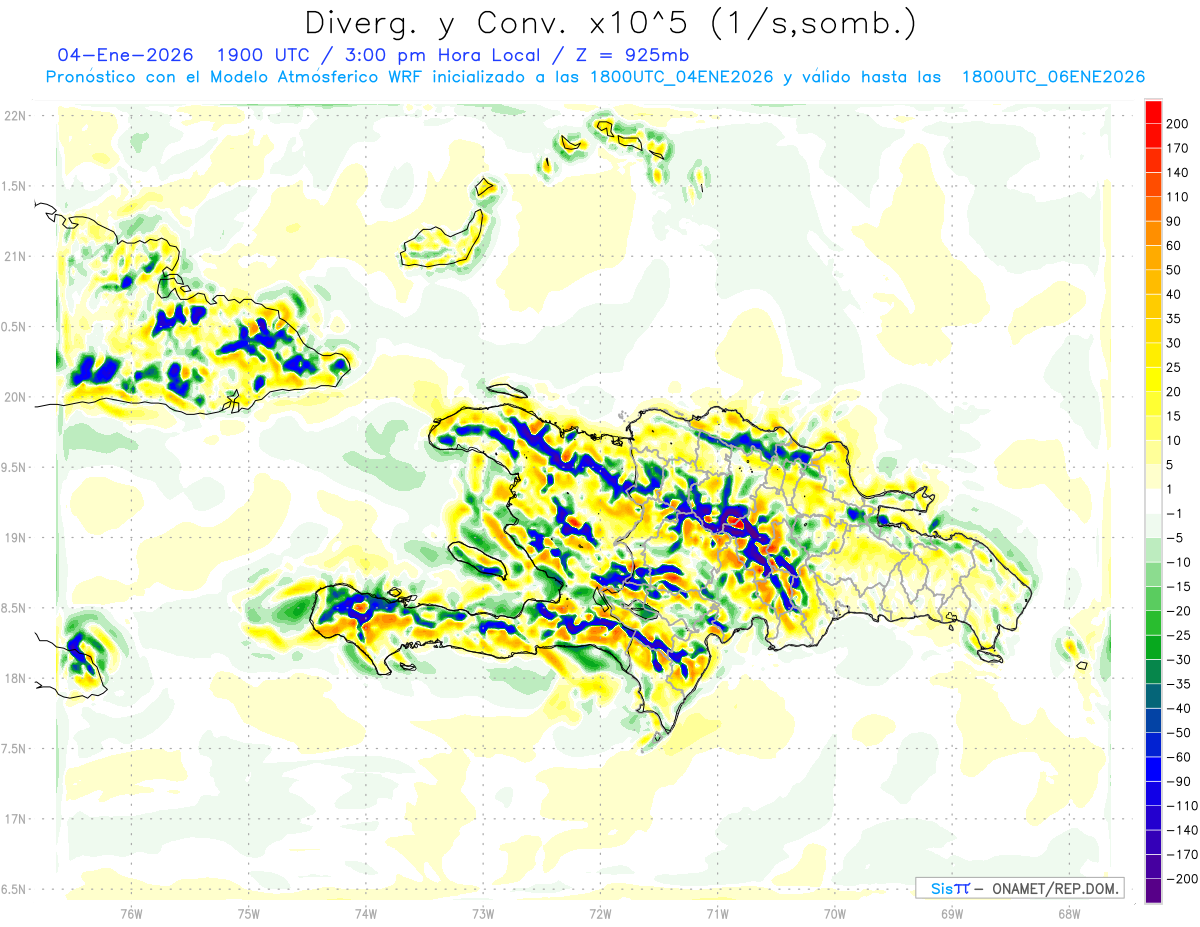Click the '-40' color bar value

(x=1179, y=708)
